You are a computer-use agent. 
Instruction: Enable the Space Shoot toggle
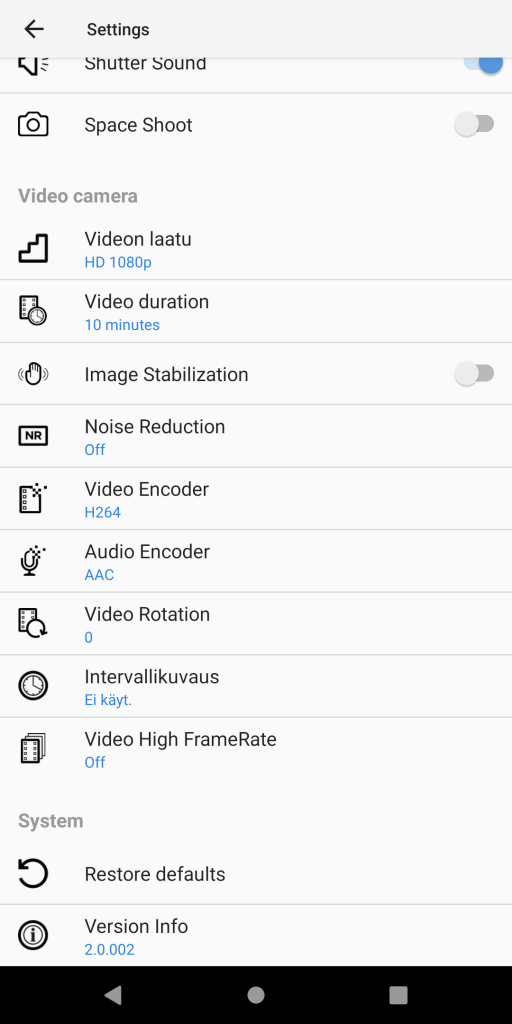tap(474, 124)
